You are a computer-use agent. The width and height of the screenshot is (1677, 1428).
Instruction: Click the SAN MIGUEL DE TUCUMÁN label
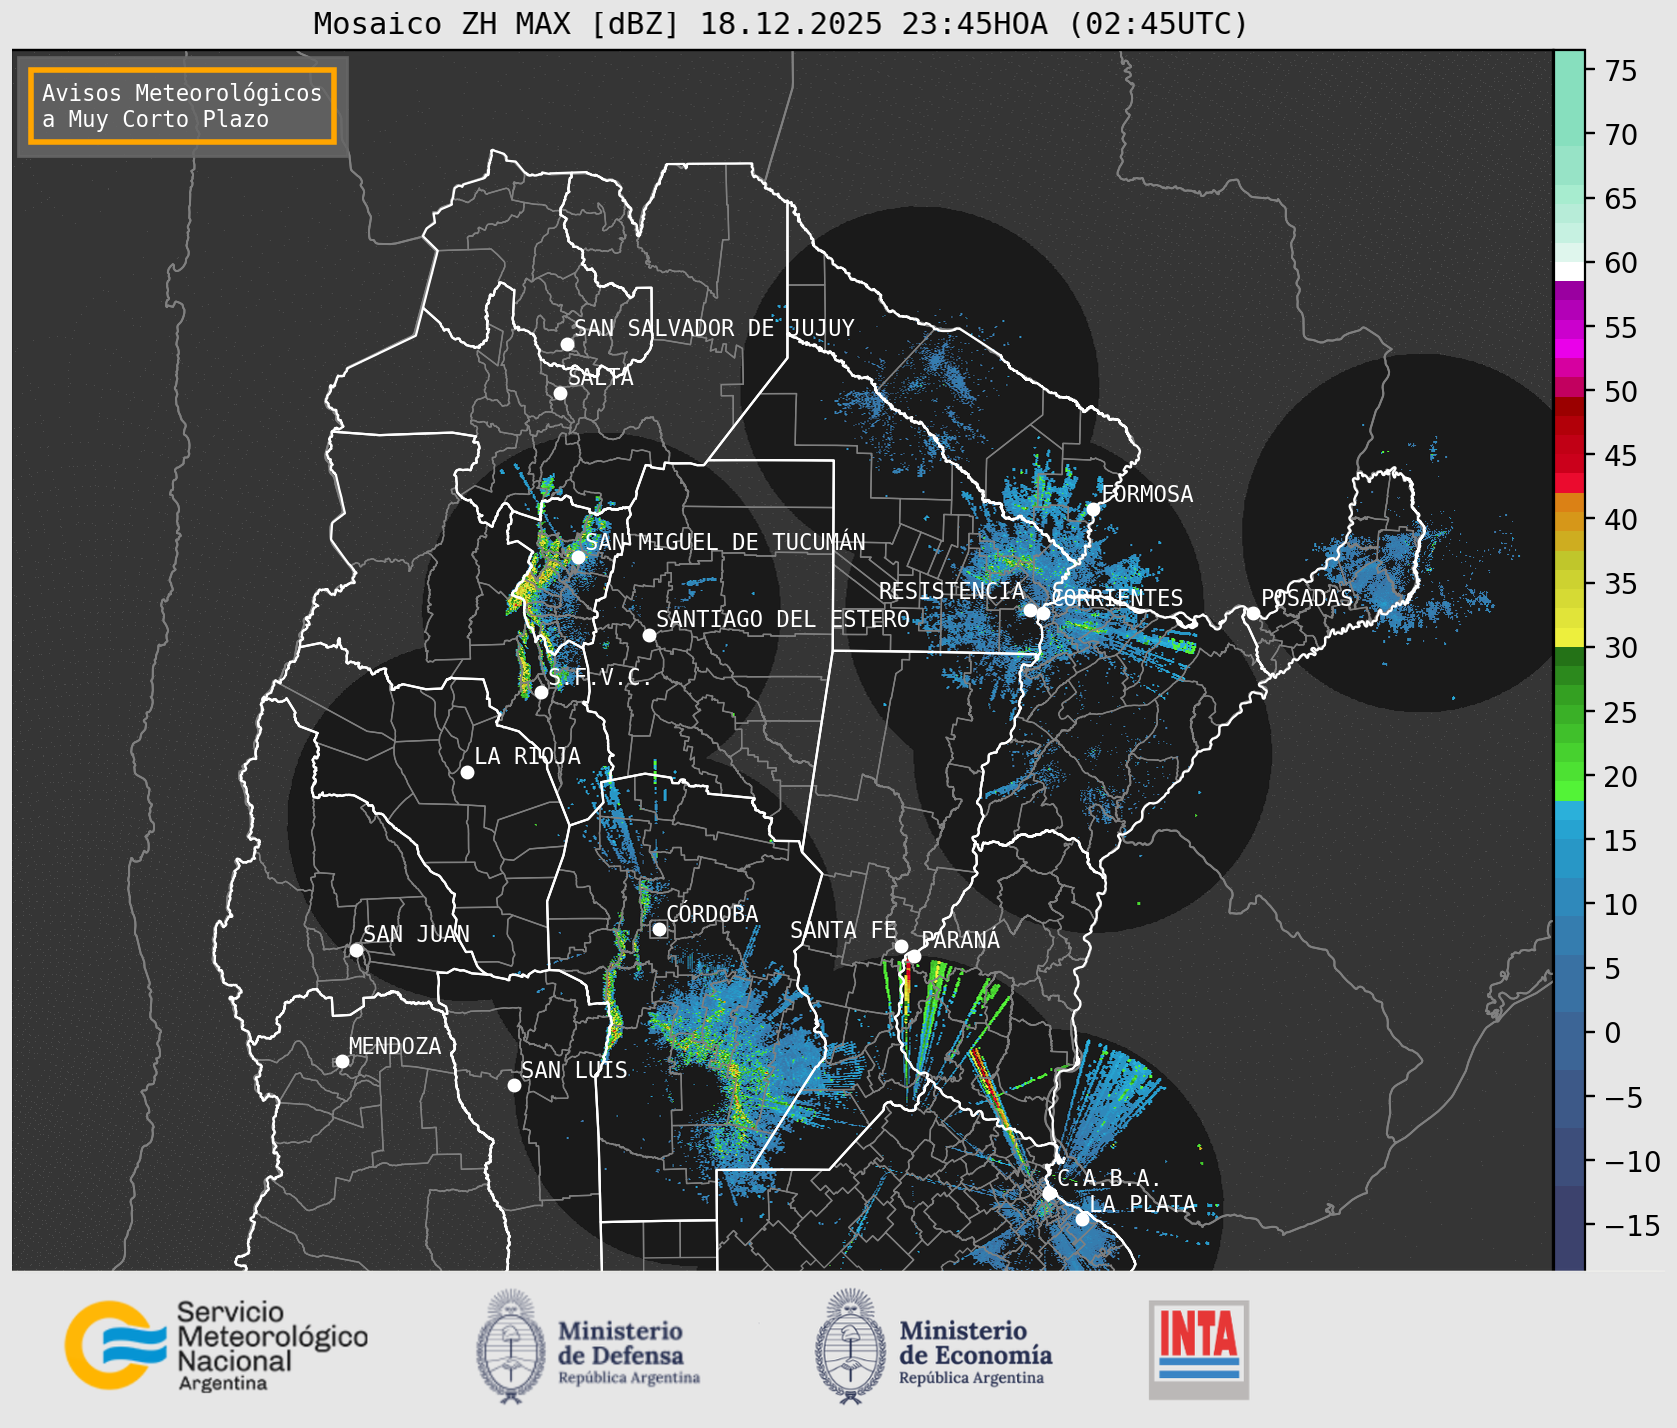(x=725, y=542)
